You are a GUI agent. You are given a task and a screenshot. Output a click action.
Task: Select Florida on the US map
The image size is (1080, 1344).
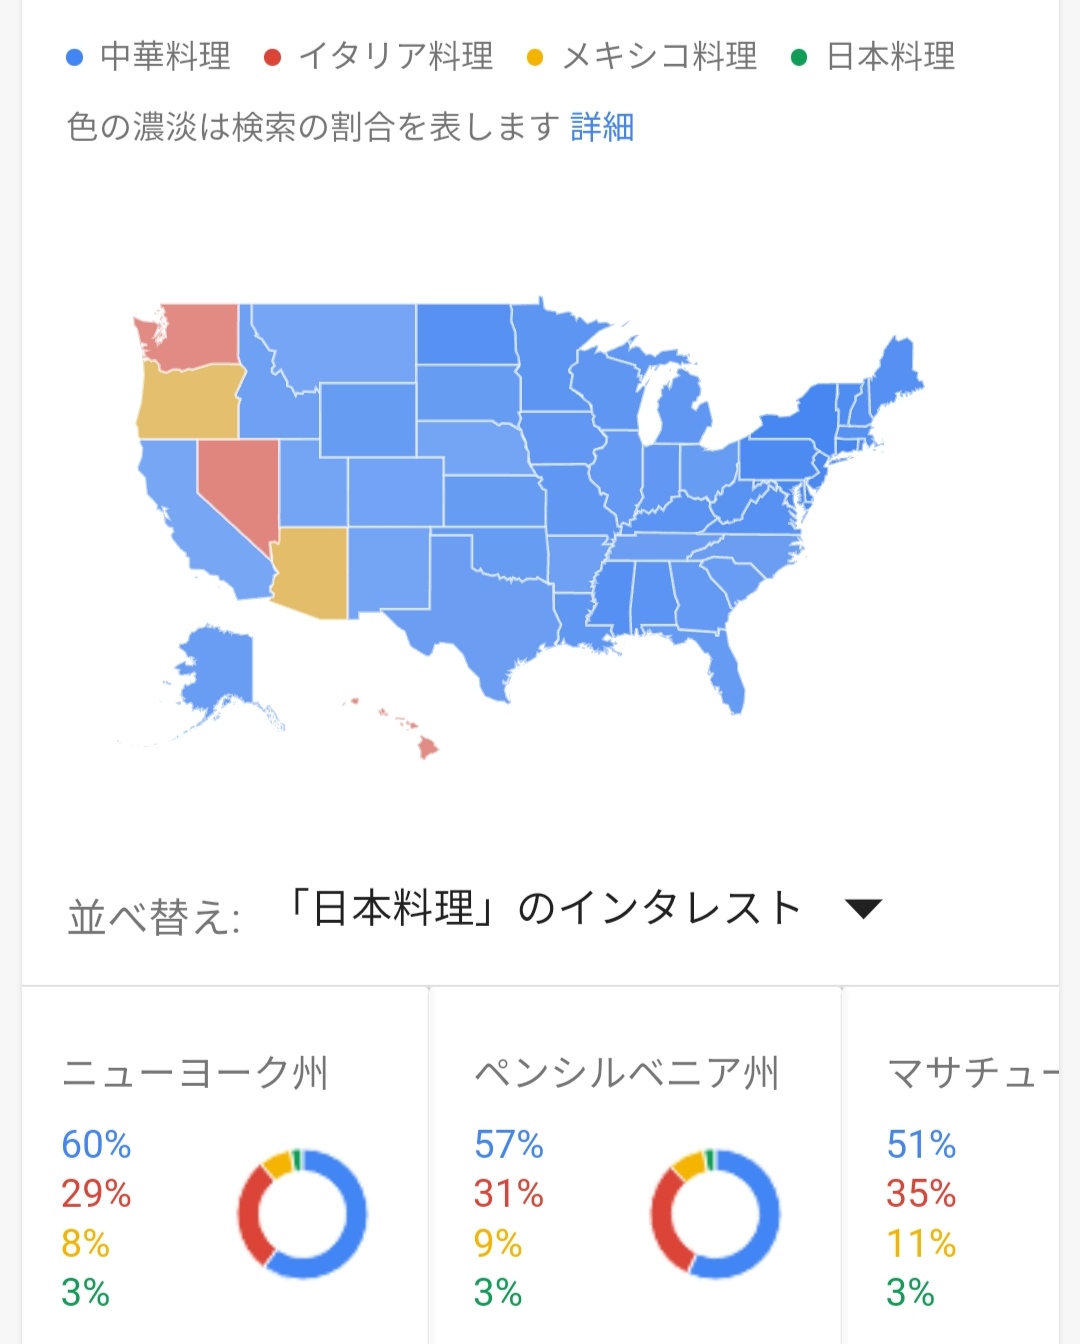pyautogui.click(x=727, y=672)
